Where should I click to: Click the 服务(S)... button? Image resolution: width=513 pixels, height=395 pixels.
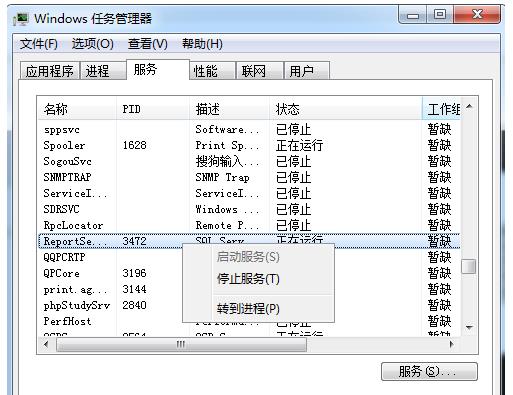click(x=429, y=371)
